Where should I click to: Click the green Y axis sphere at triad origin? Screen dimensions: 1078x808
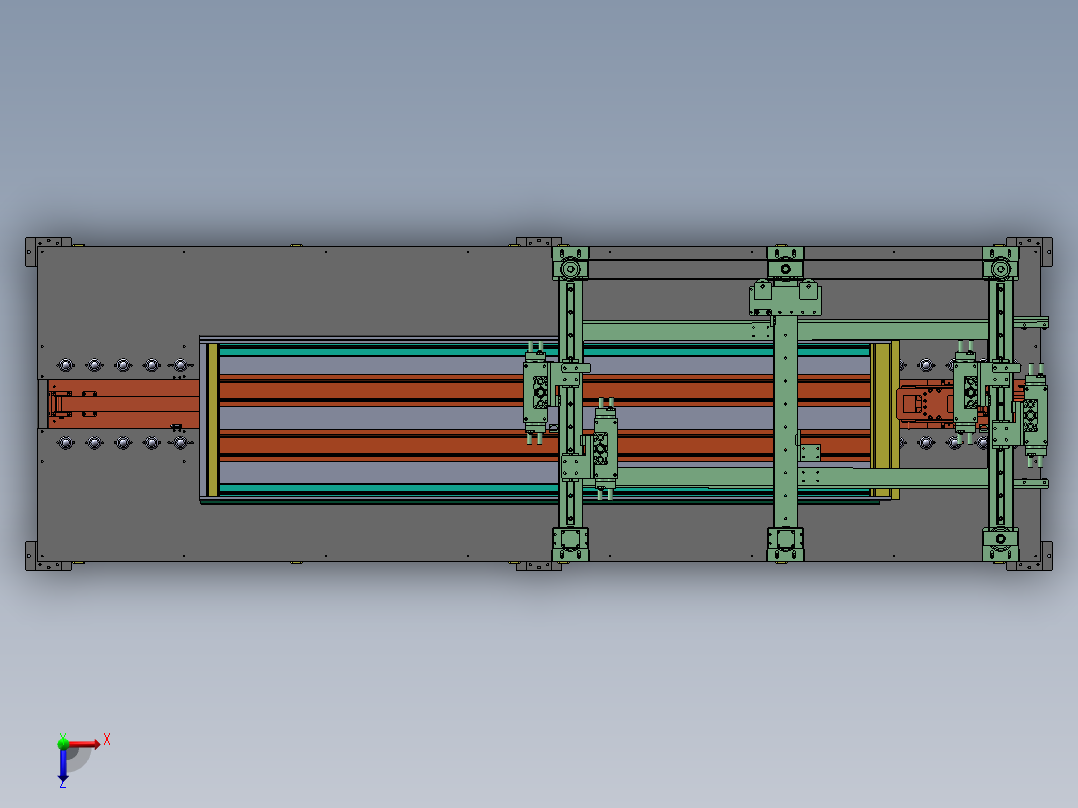coord(63,743)
